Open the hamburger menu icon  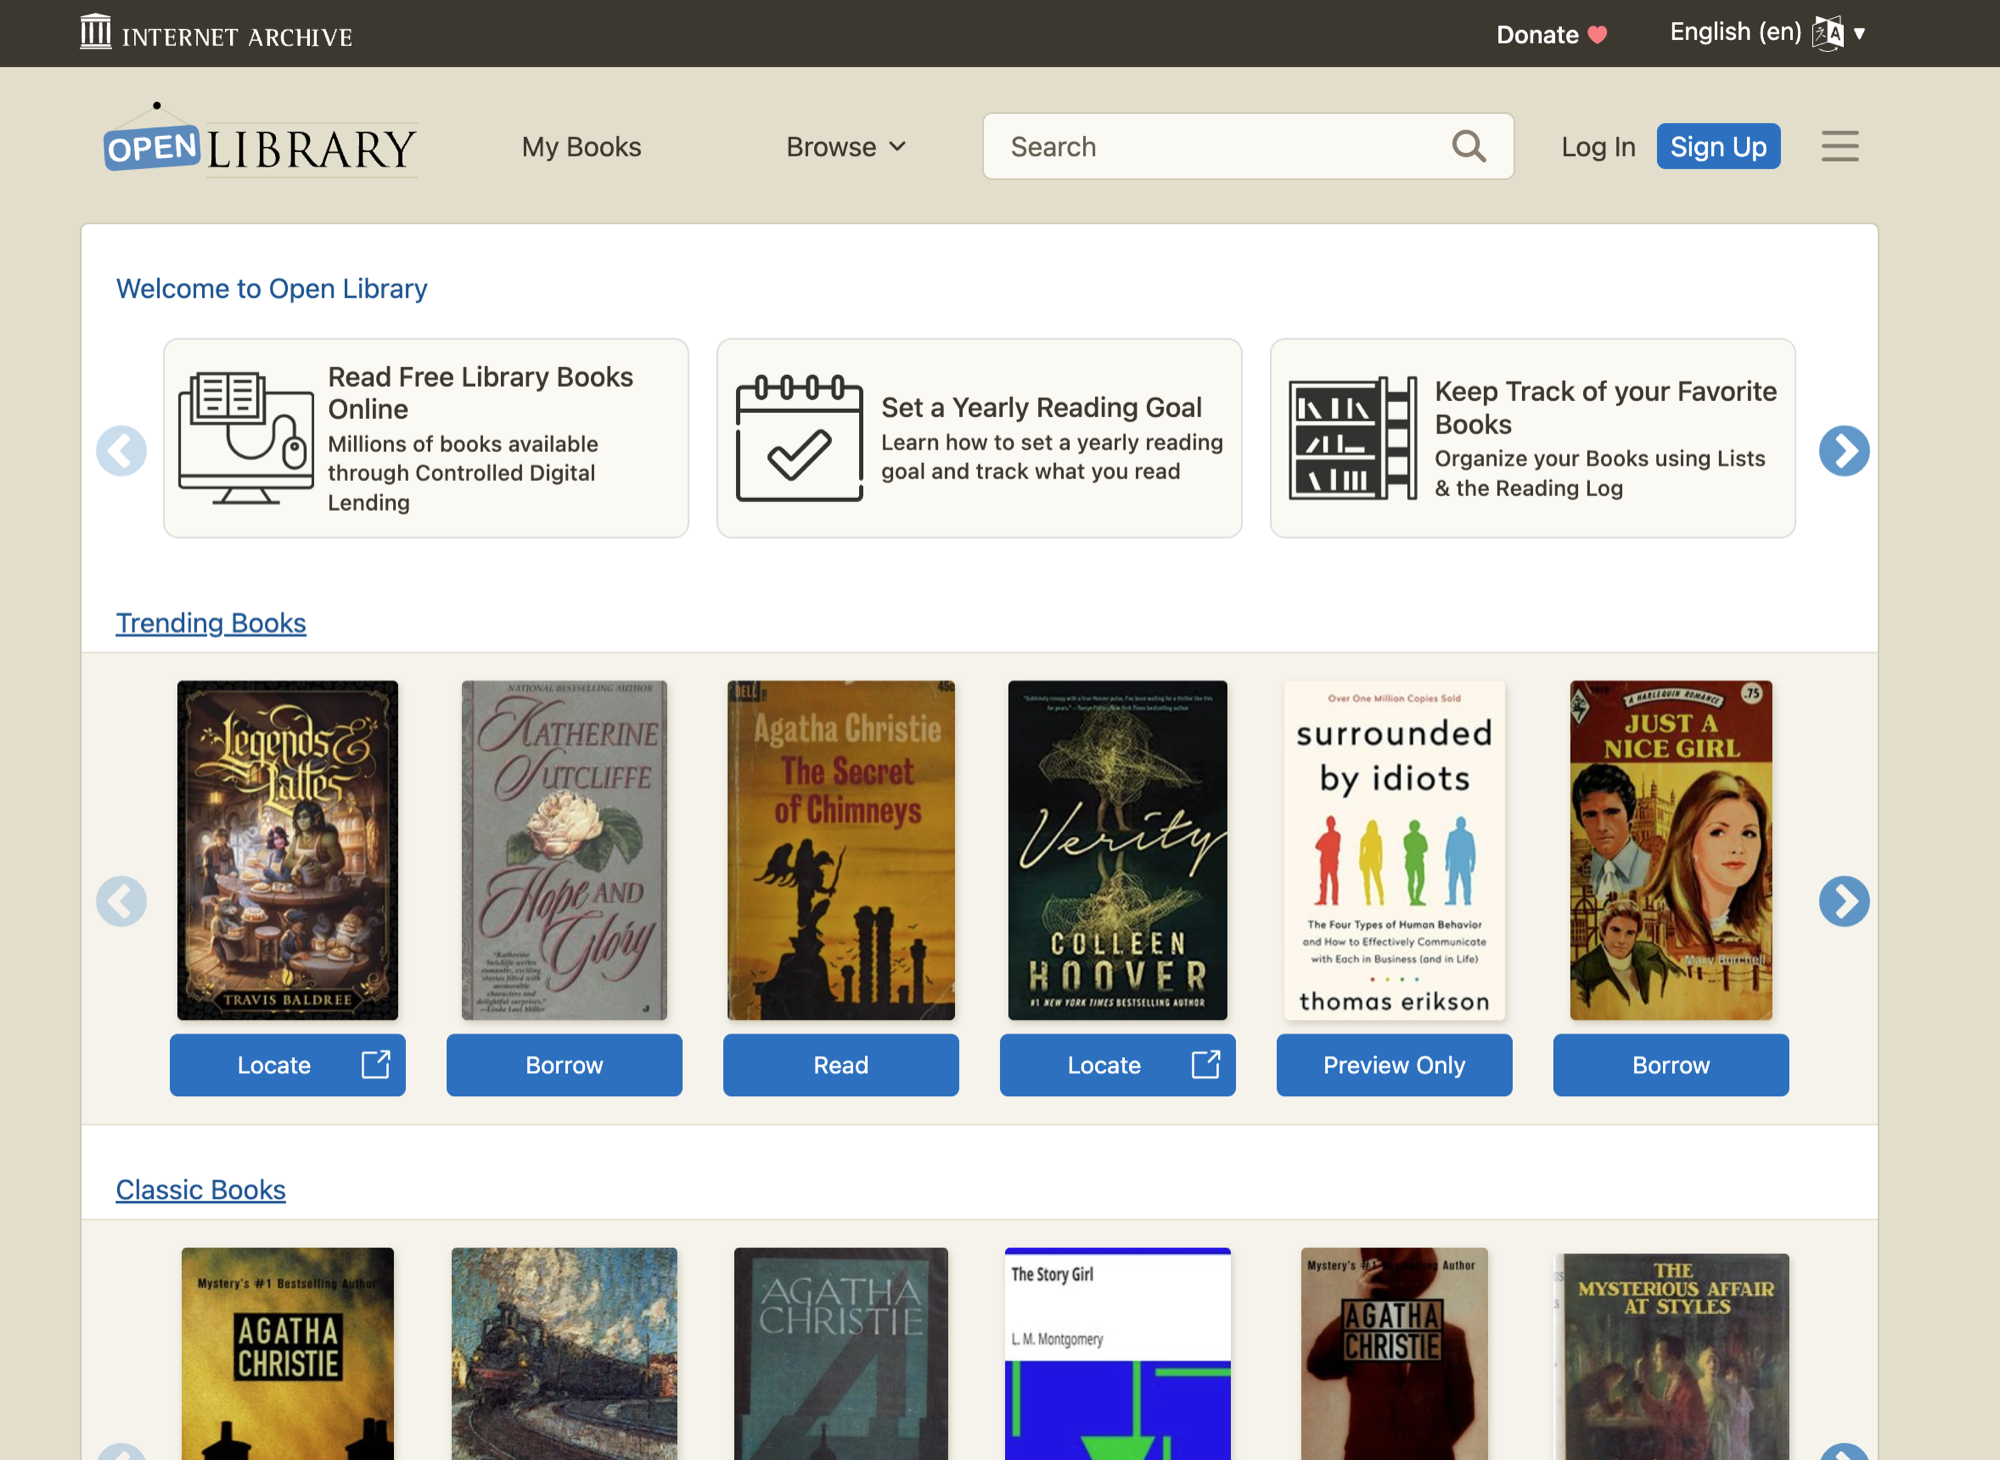[1840, 146]
